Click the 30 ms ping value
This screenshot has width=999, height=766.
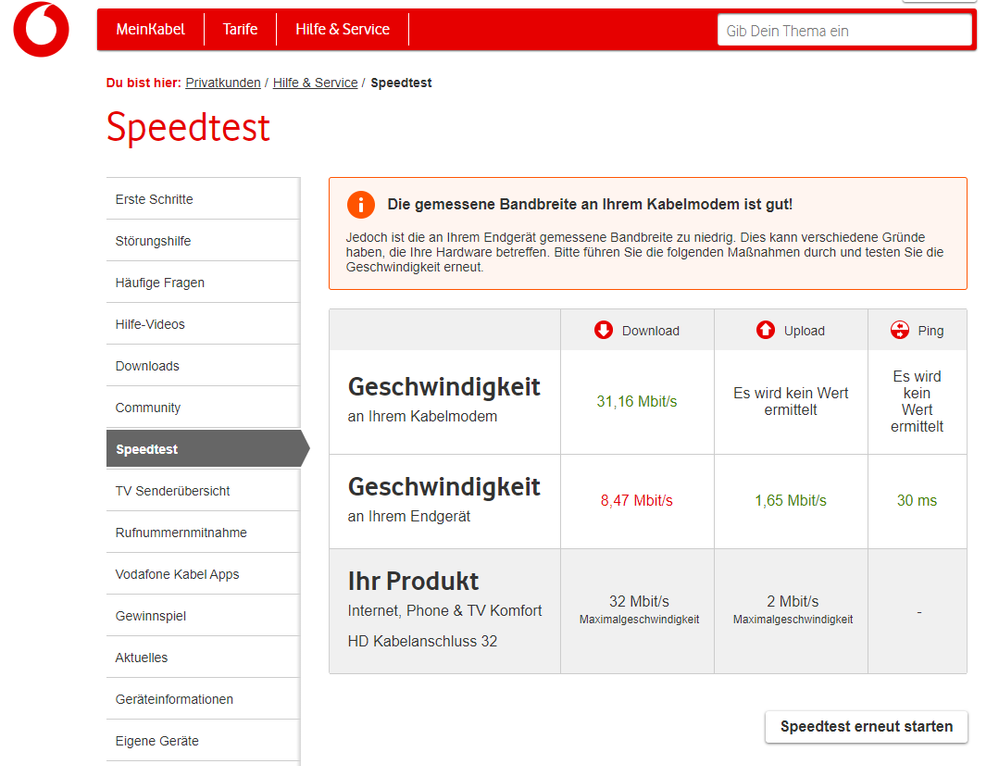tap(917, 501)
